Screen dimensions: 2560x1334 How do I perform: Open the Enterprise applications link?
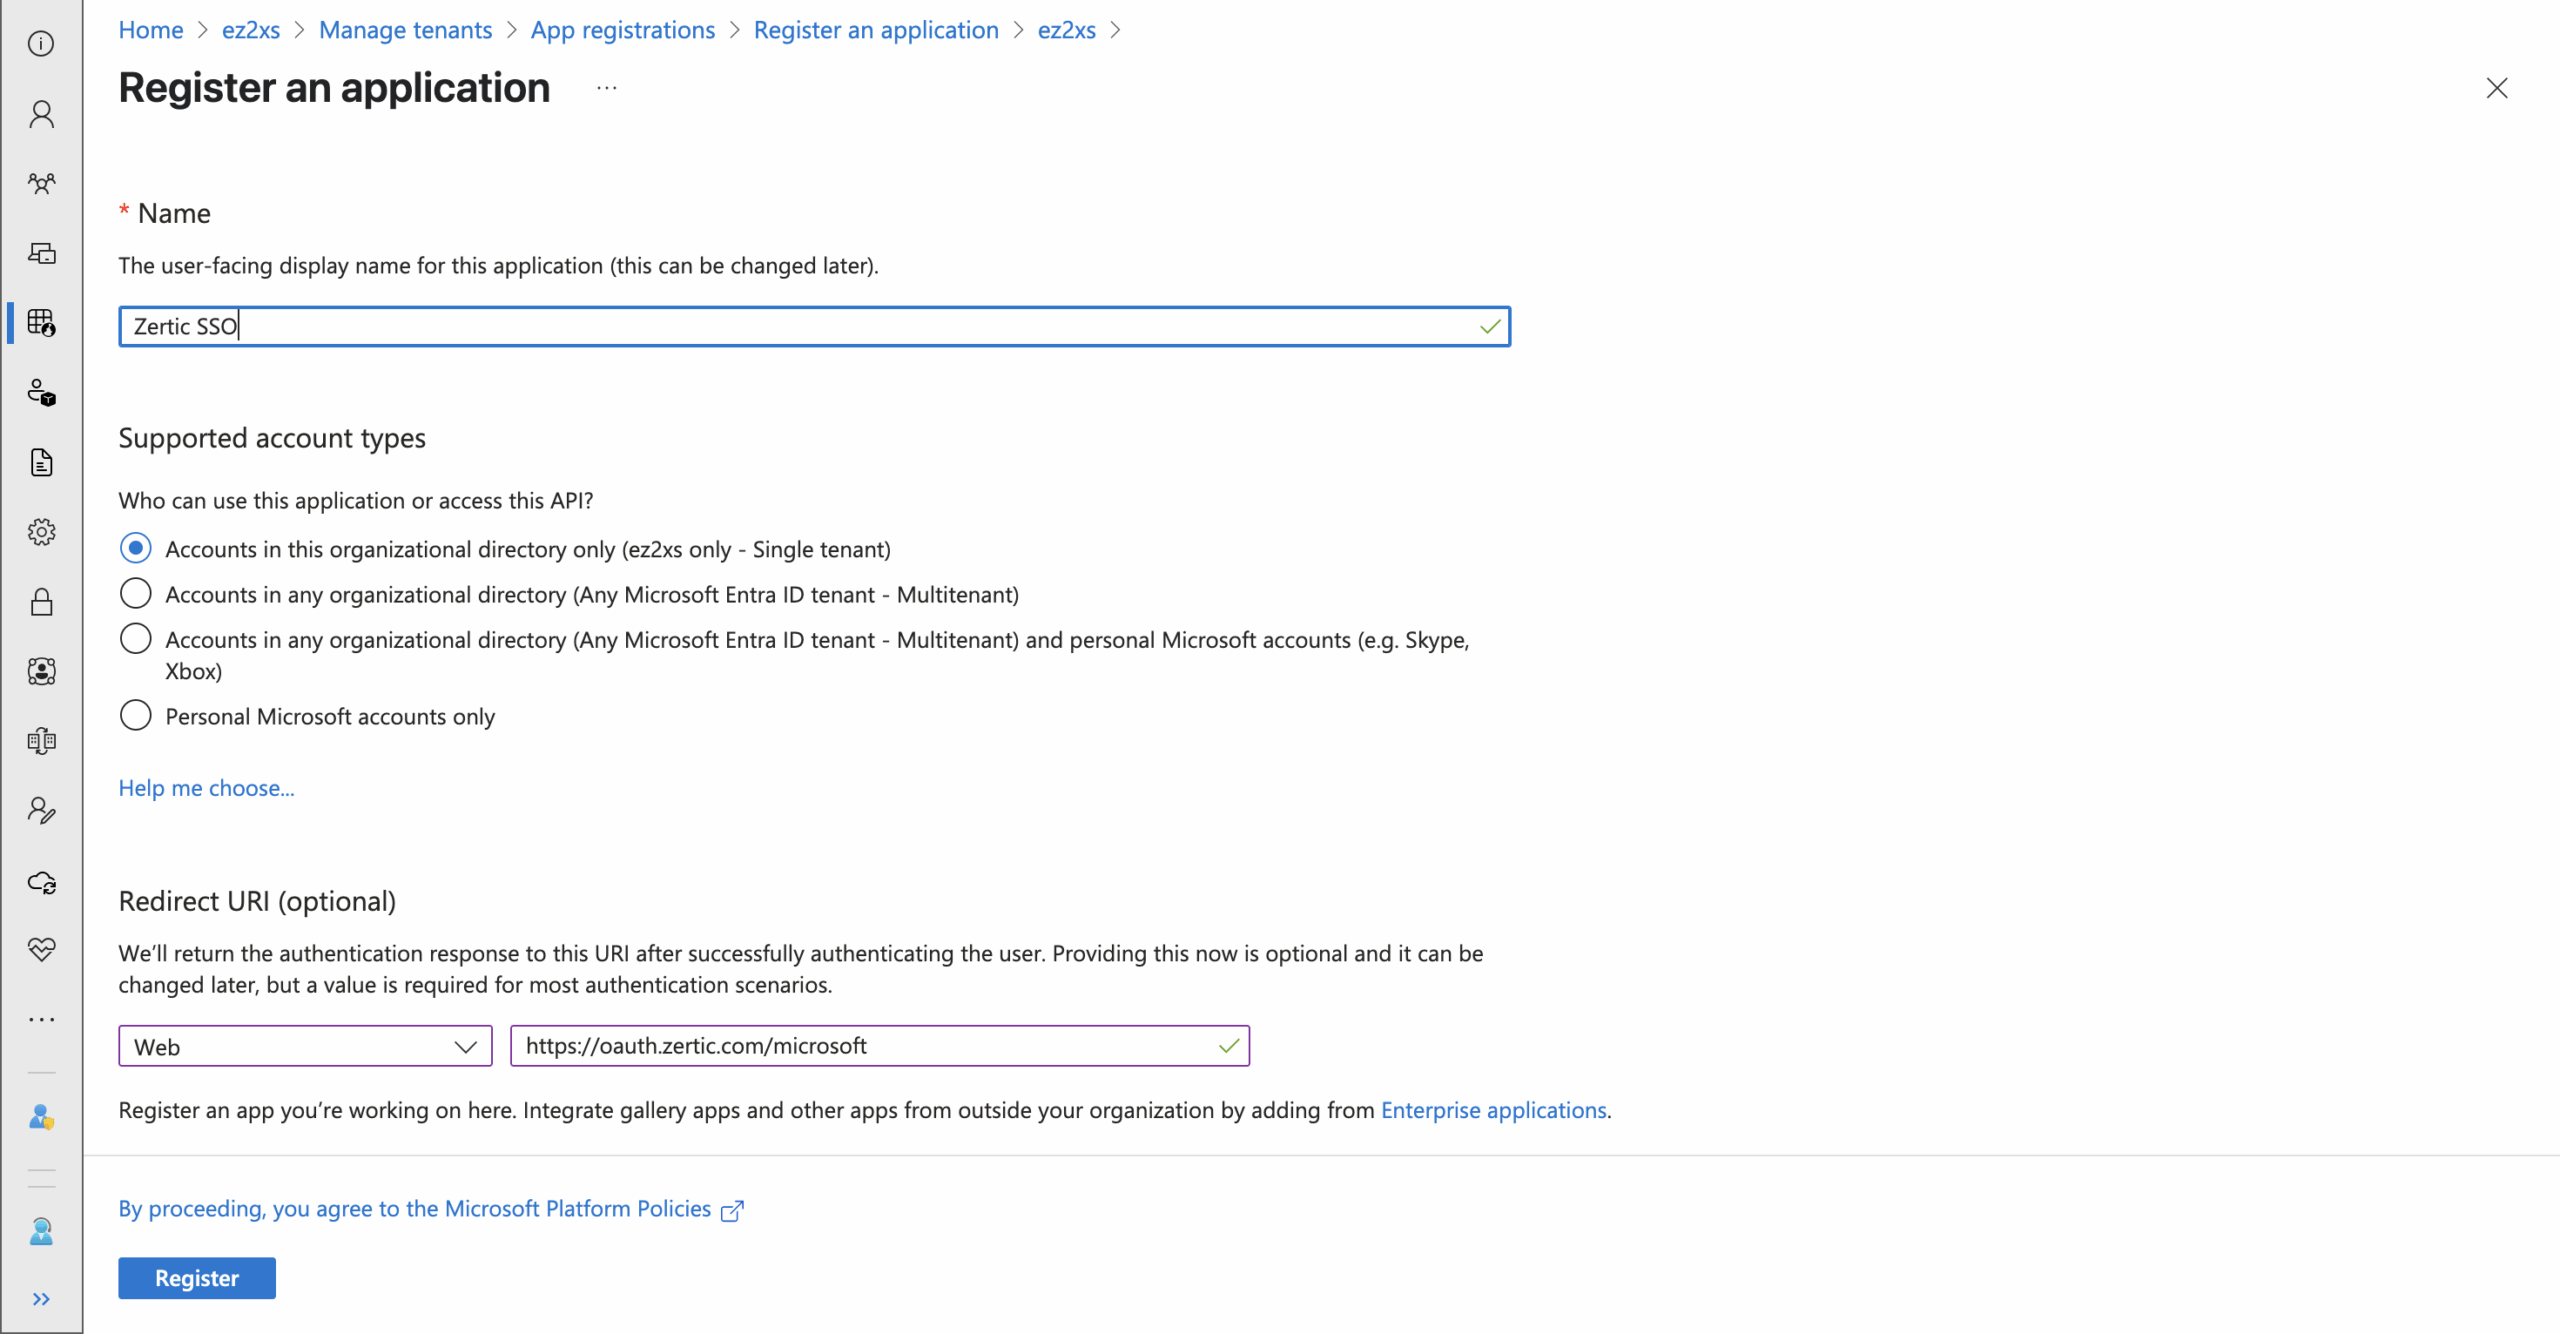pos(1493,1110)
